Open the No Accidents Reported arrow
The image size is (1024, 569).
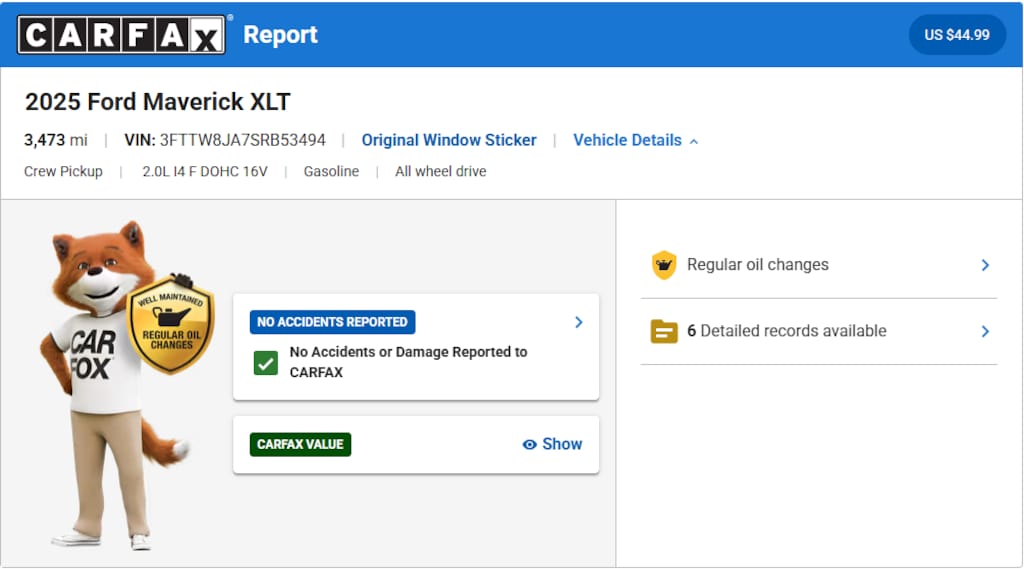pyautogui.click(x=578, y=322)
